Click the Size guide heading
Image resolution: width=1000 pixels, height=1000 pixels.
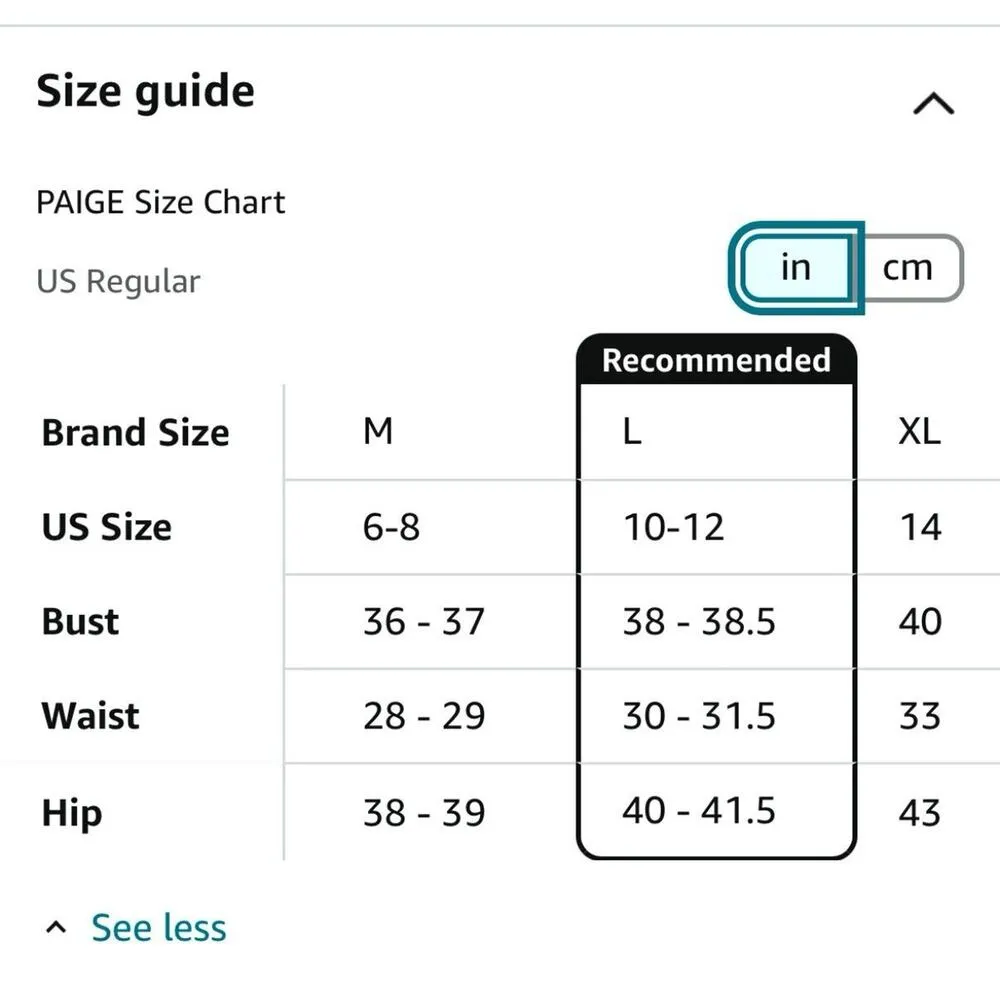tap(146, 92)
